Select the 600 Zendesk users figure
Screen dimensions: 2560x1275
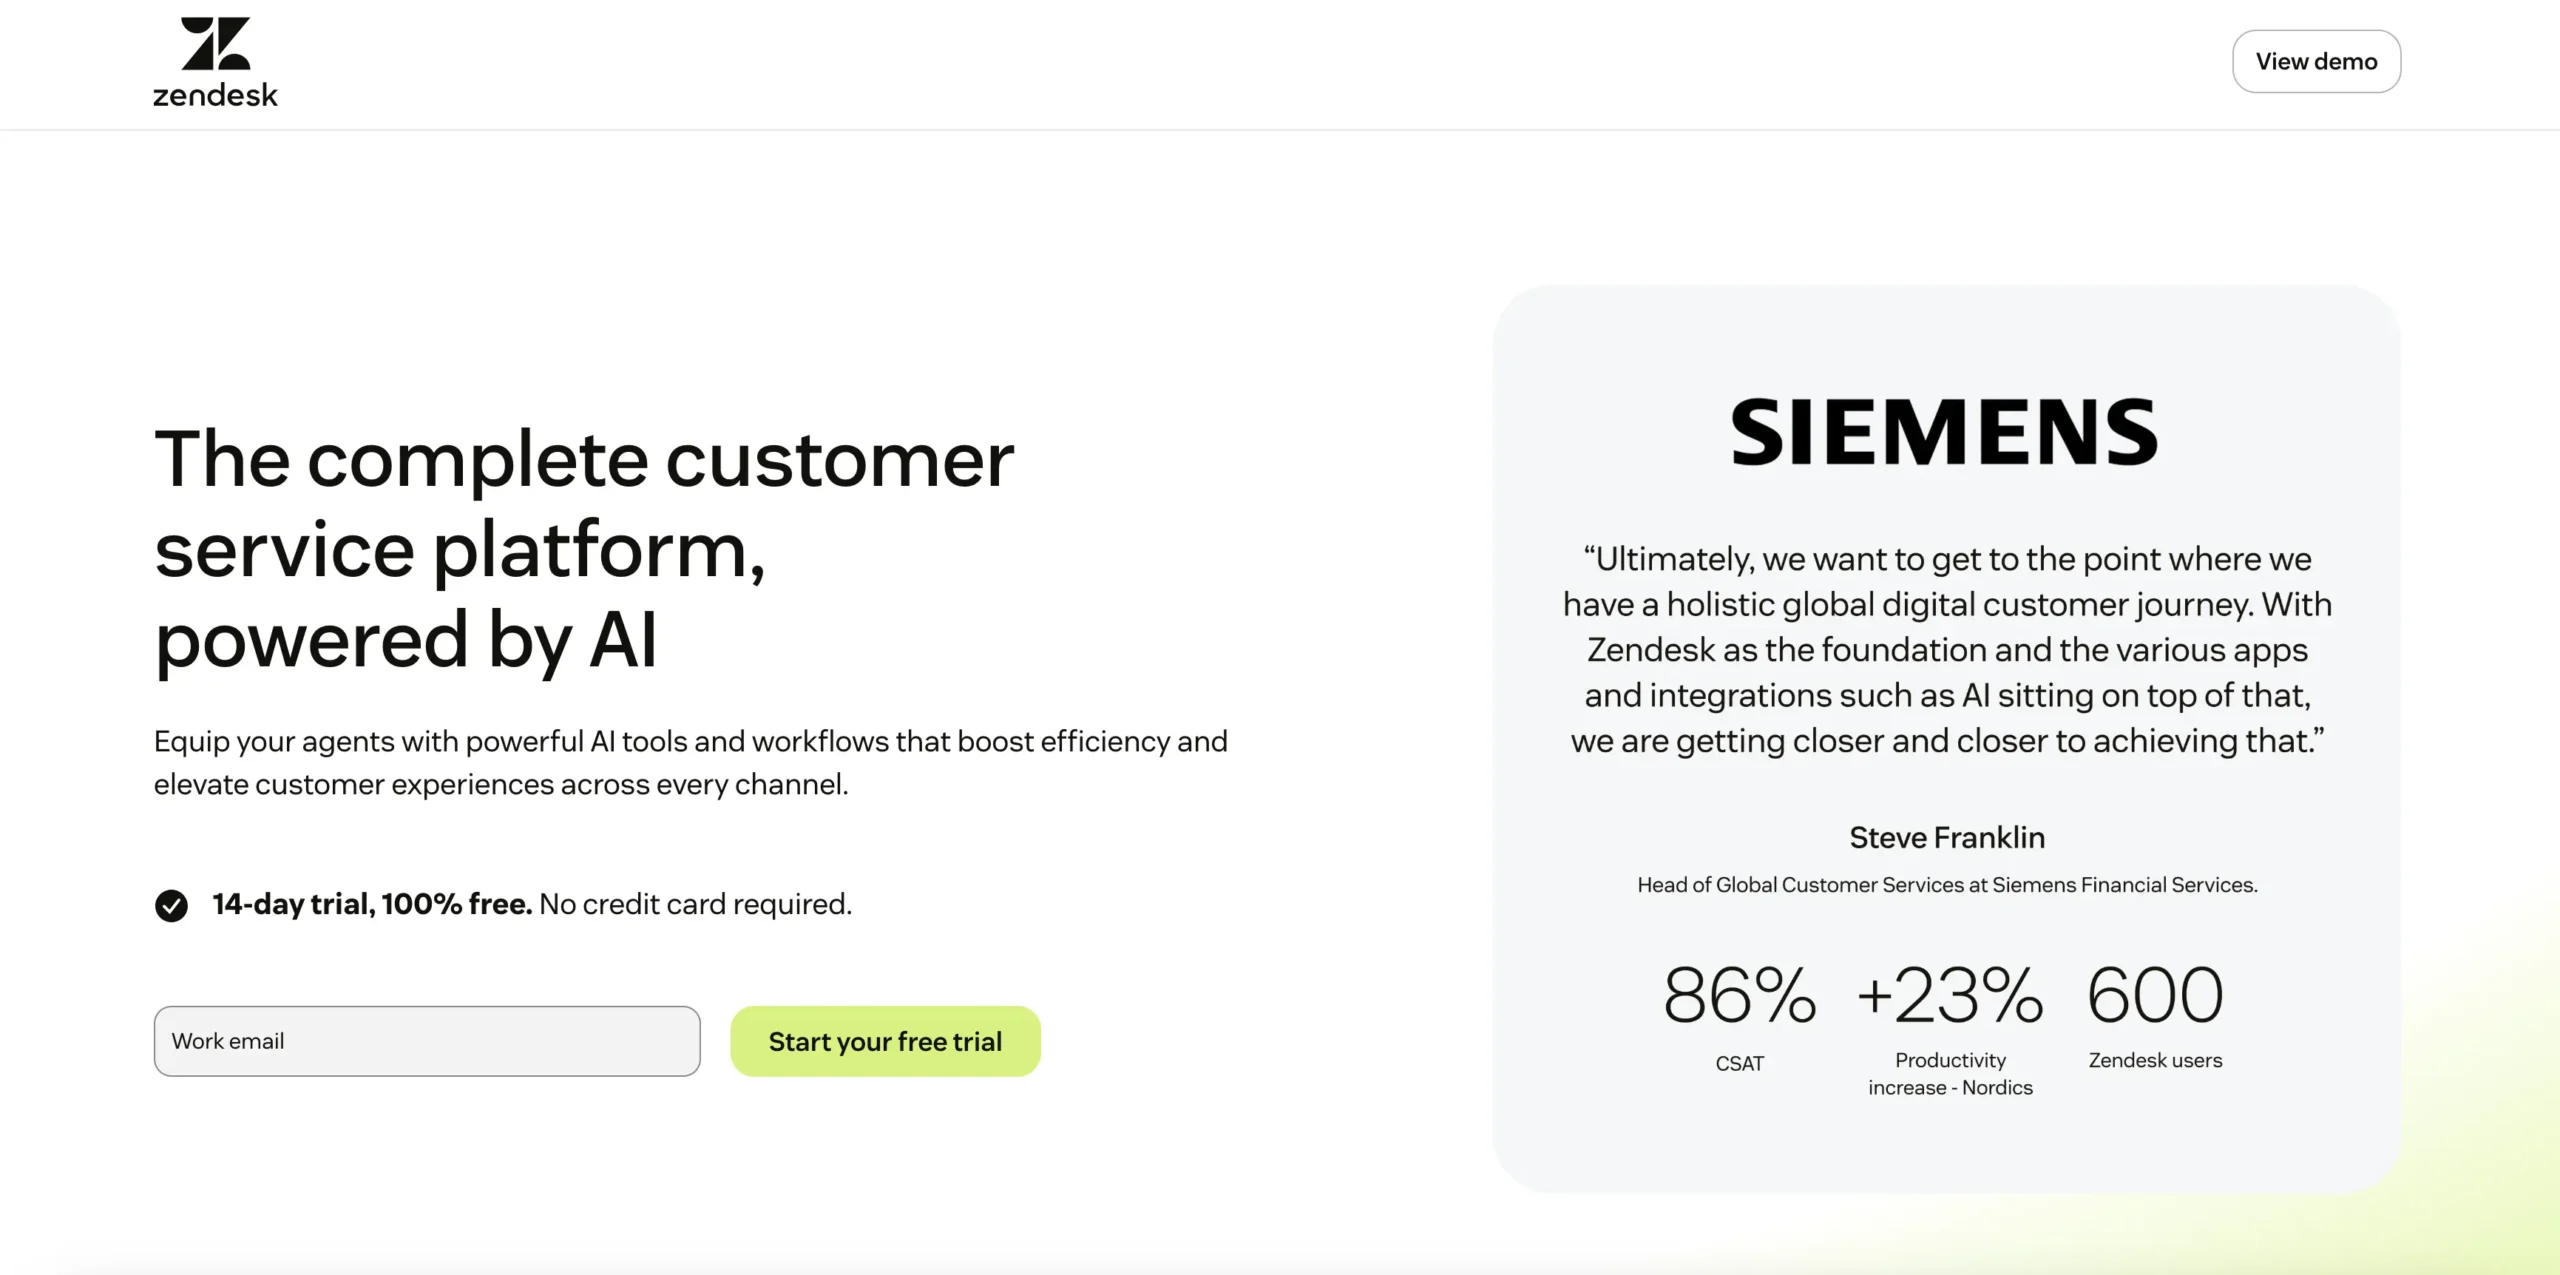tap(2154, 995)
